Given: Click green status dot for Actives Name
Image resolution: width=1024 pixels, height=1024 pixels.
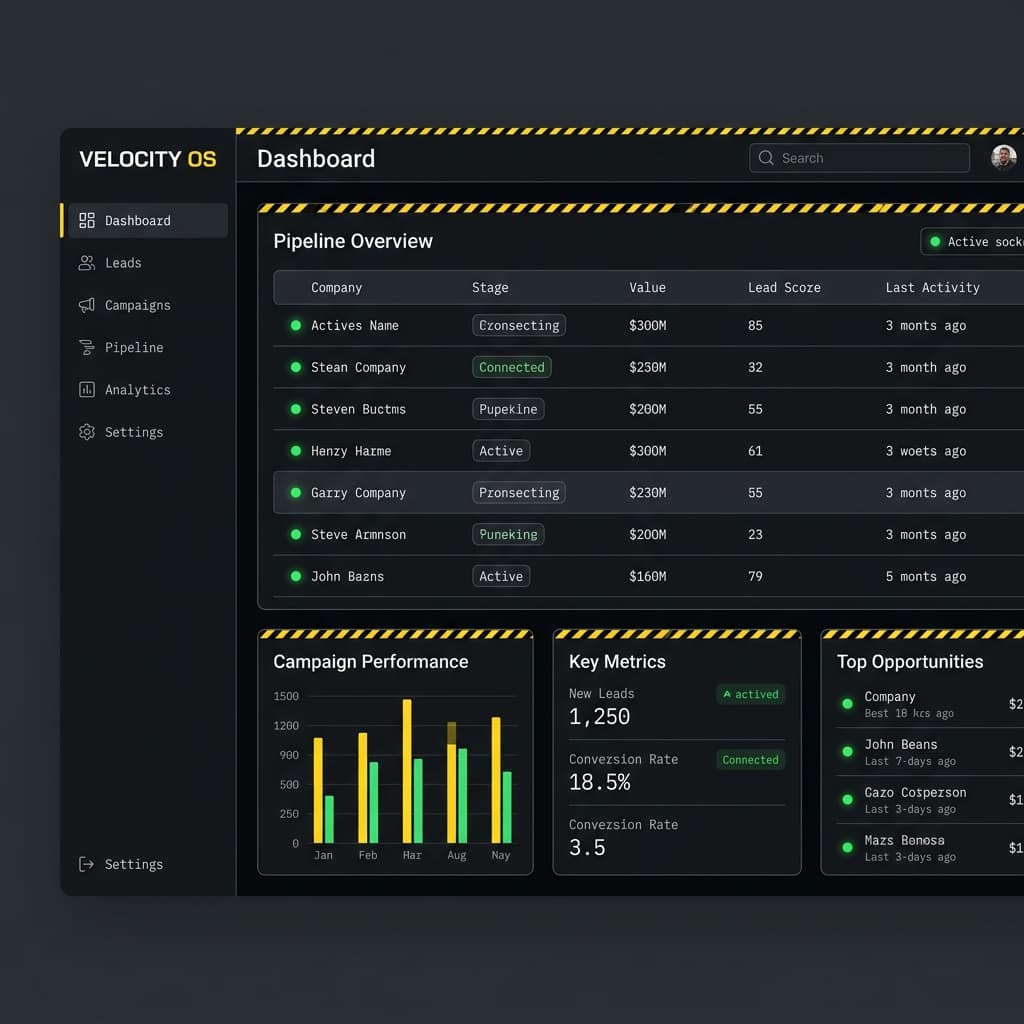Looking at the screenshot, I should pyautogui.click(x=296, y=325).
